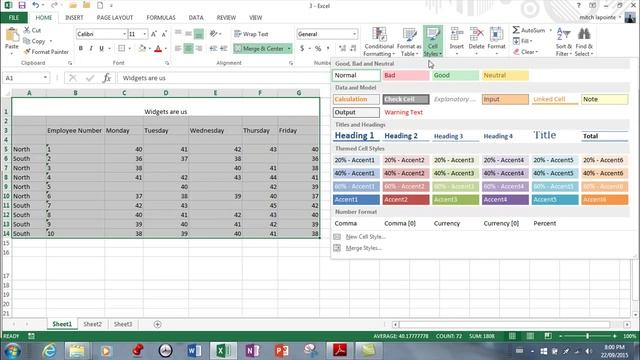The height and width of the screenshot is (360, 640).
Task: Toggle Merge & Center
Action: click(x=259, y=49)
